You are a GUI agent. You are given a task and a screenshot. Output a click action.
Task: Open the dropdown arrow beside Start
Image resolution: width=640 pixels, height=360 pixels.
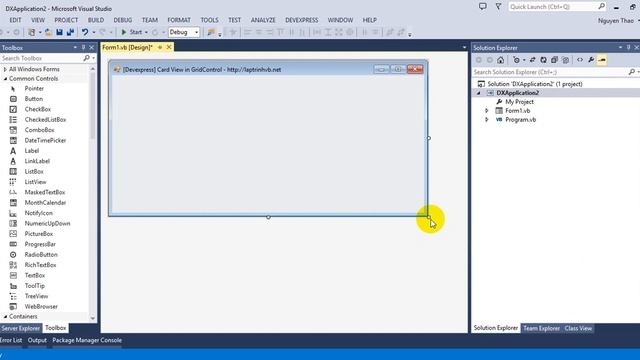146,32
